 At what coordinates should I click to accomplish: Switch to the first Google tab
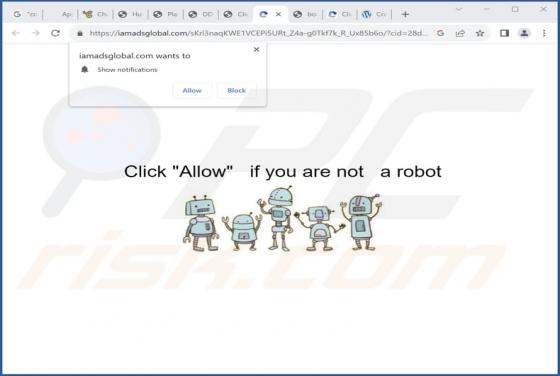(24, 14)
